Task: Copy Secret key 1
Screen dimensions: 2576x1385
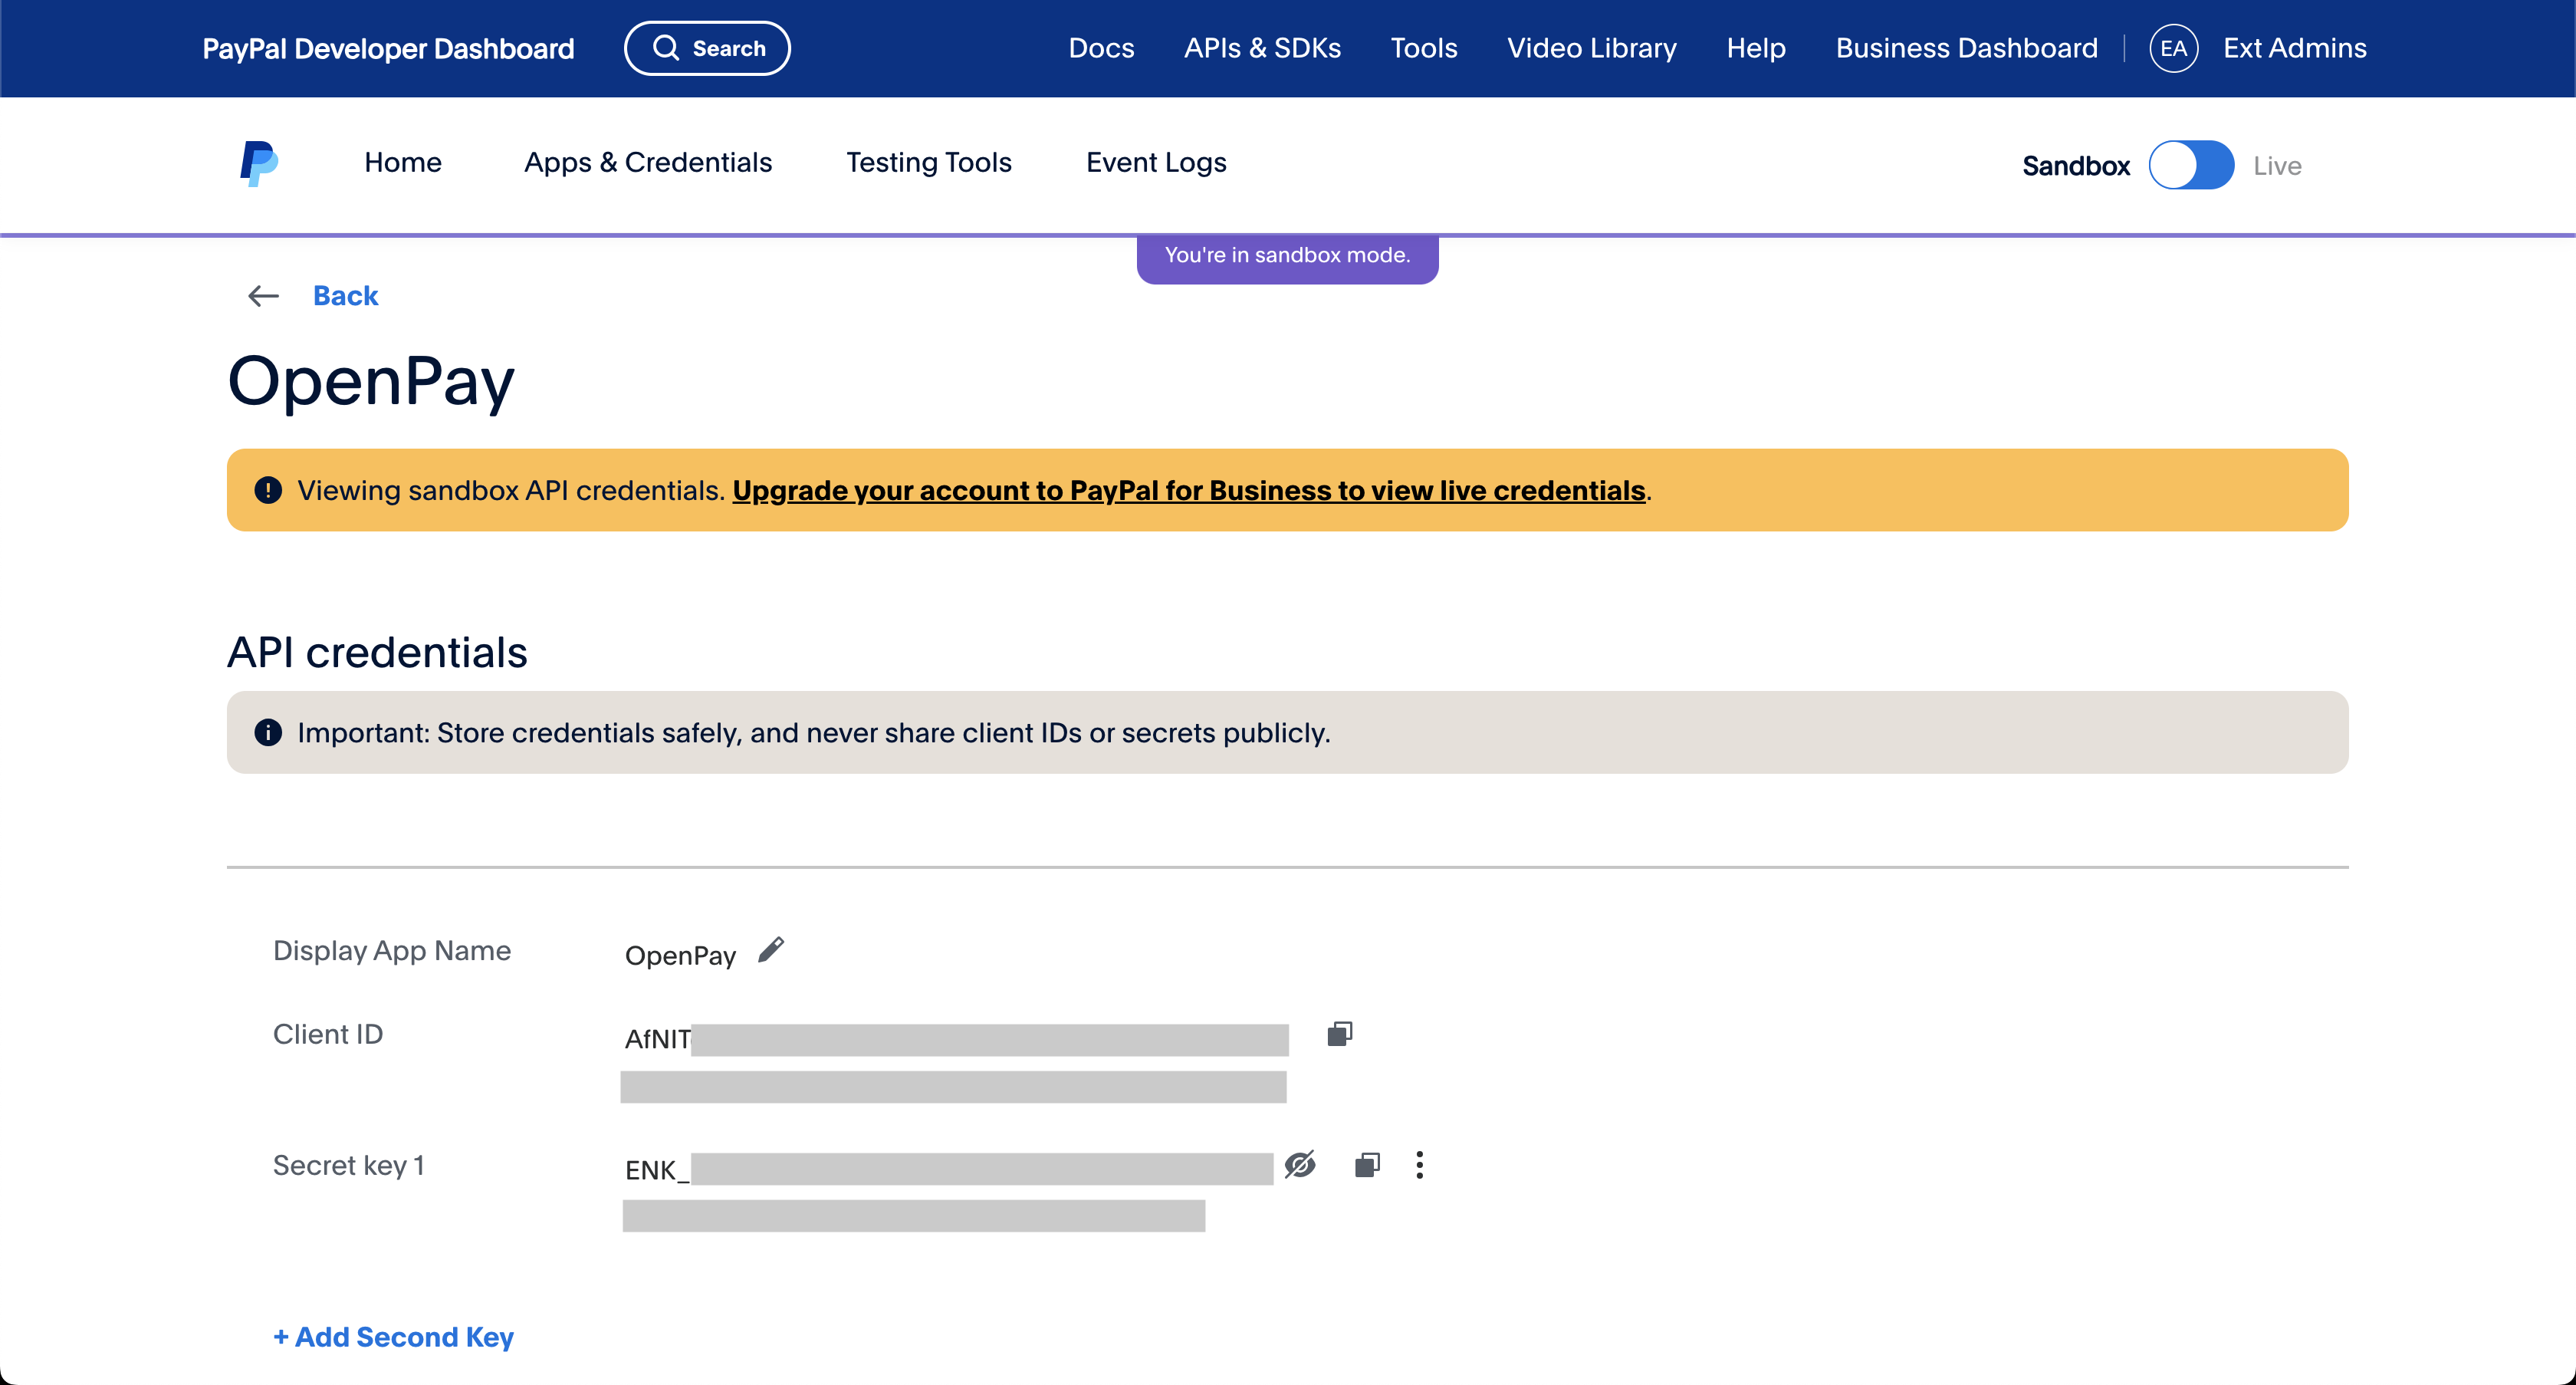Action: pos(1367,1165)
